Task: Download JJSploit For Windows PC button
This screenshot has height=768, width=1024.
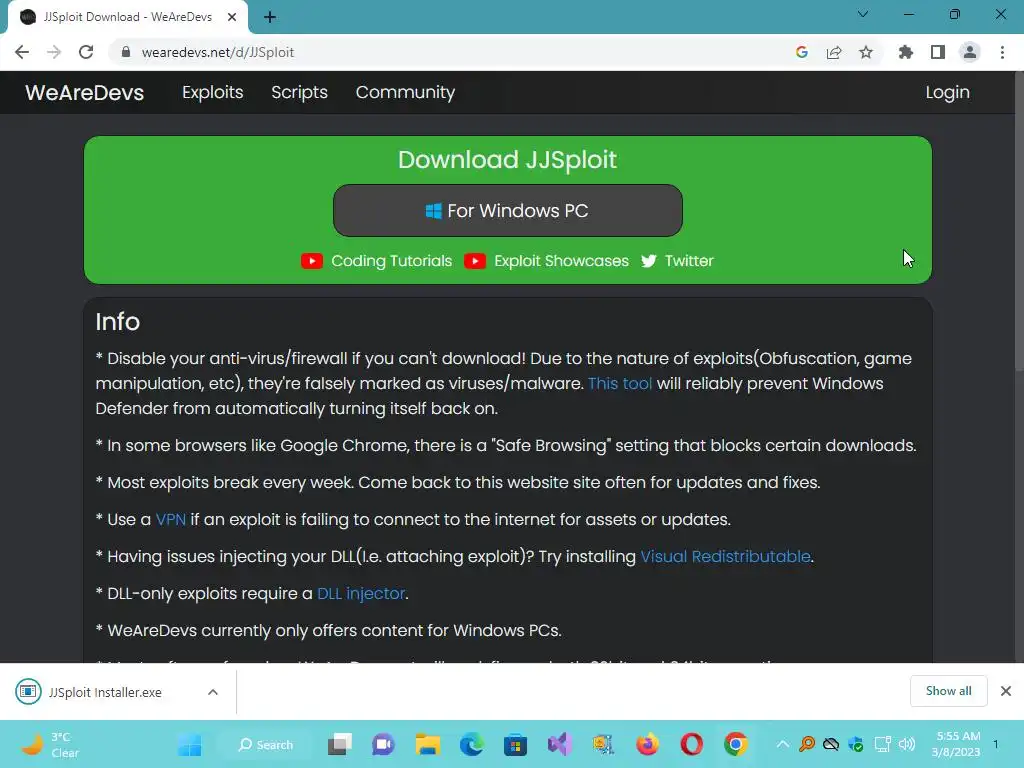Action: pyautogui.click(x=507, y=210)
